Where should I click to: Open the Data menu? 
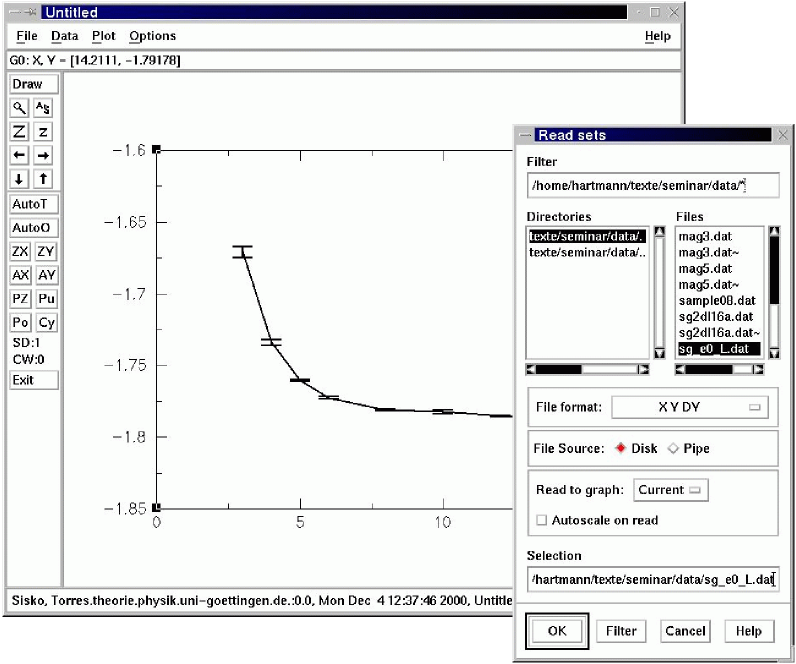(x=64, y=36)
